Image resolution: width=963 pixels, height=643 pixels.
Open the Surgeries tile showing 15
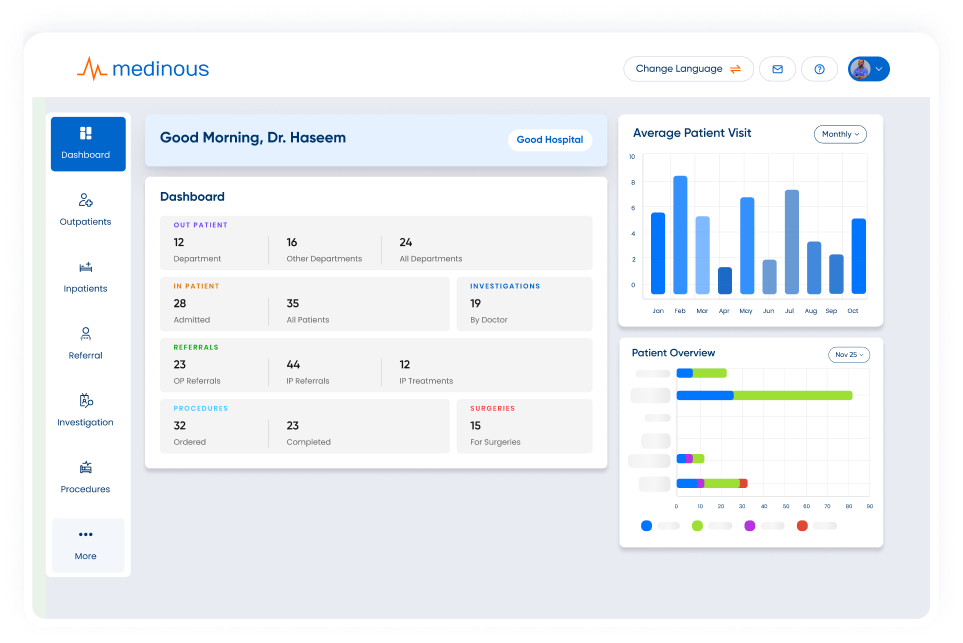tap(524, 426)
